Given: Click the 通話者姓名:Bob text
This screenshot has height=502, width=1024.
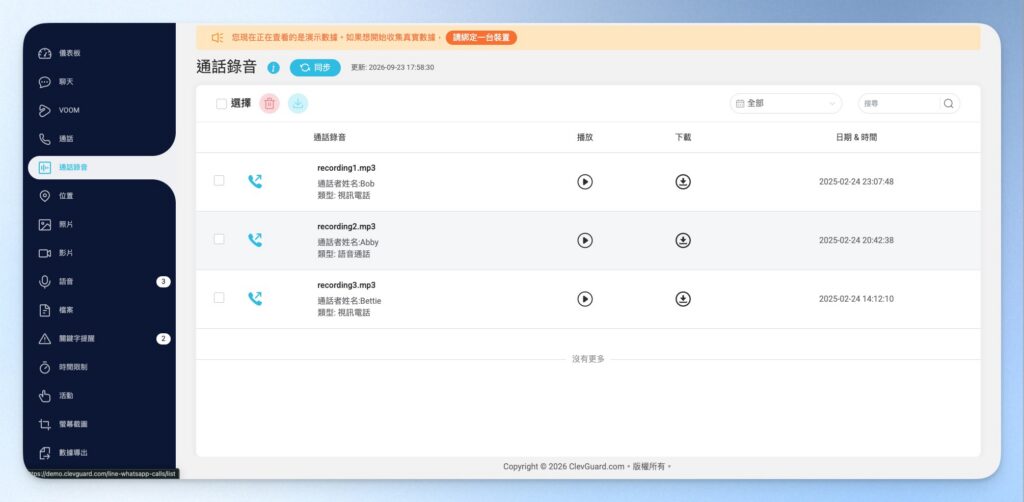Looking at the screenshot, I should [x=346, y=183].
